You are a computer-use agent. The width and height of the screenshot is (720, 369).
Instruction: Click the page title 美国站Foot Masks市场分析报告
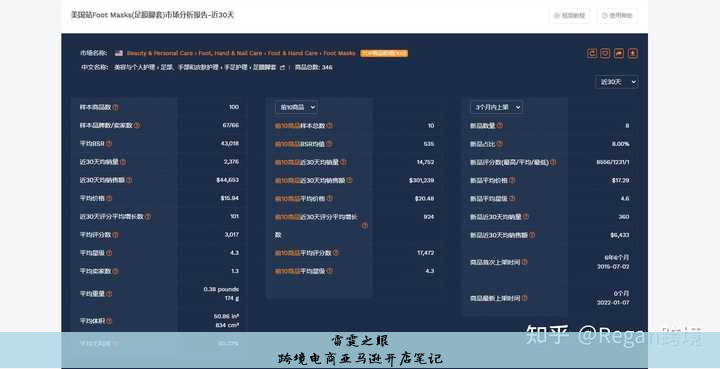tap(152, 15)
